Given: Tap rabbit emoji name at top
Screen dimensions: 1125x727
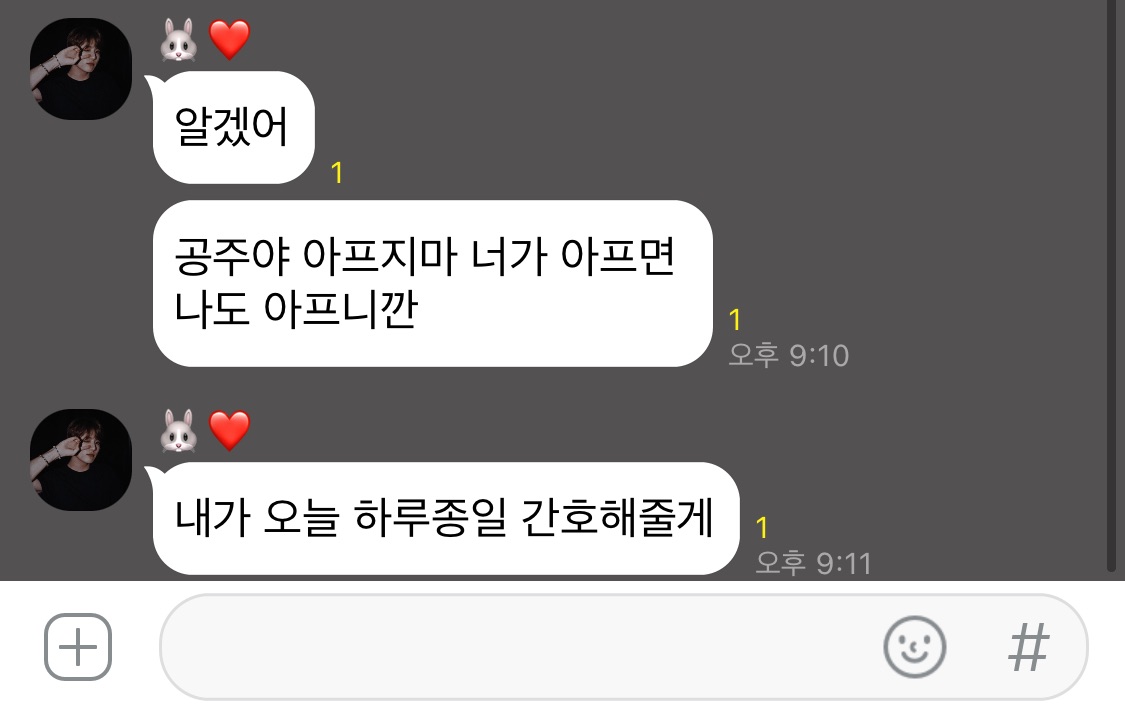Looking at the screenshot, I should tap(179, 39).
